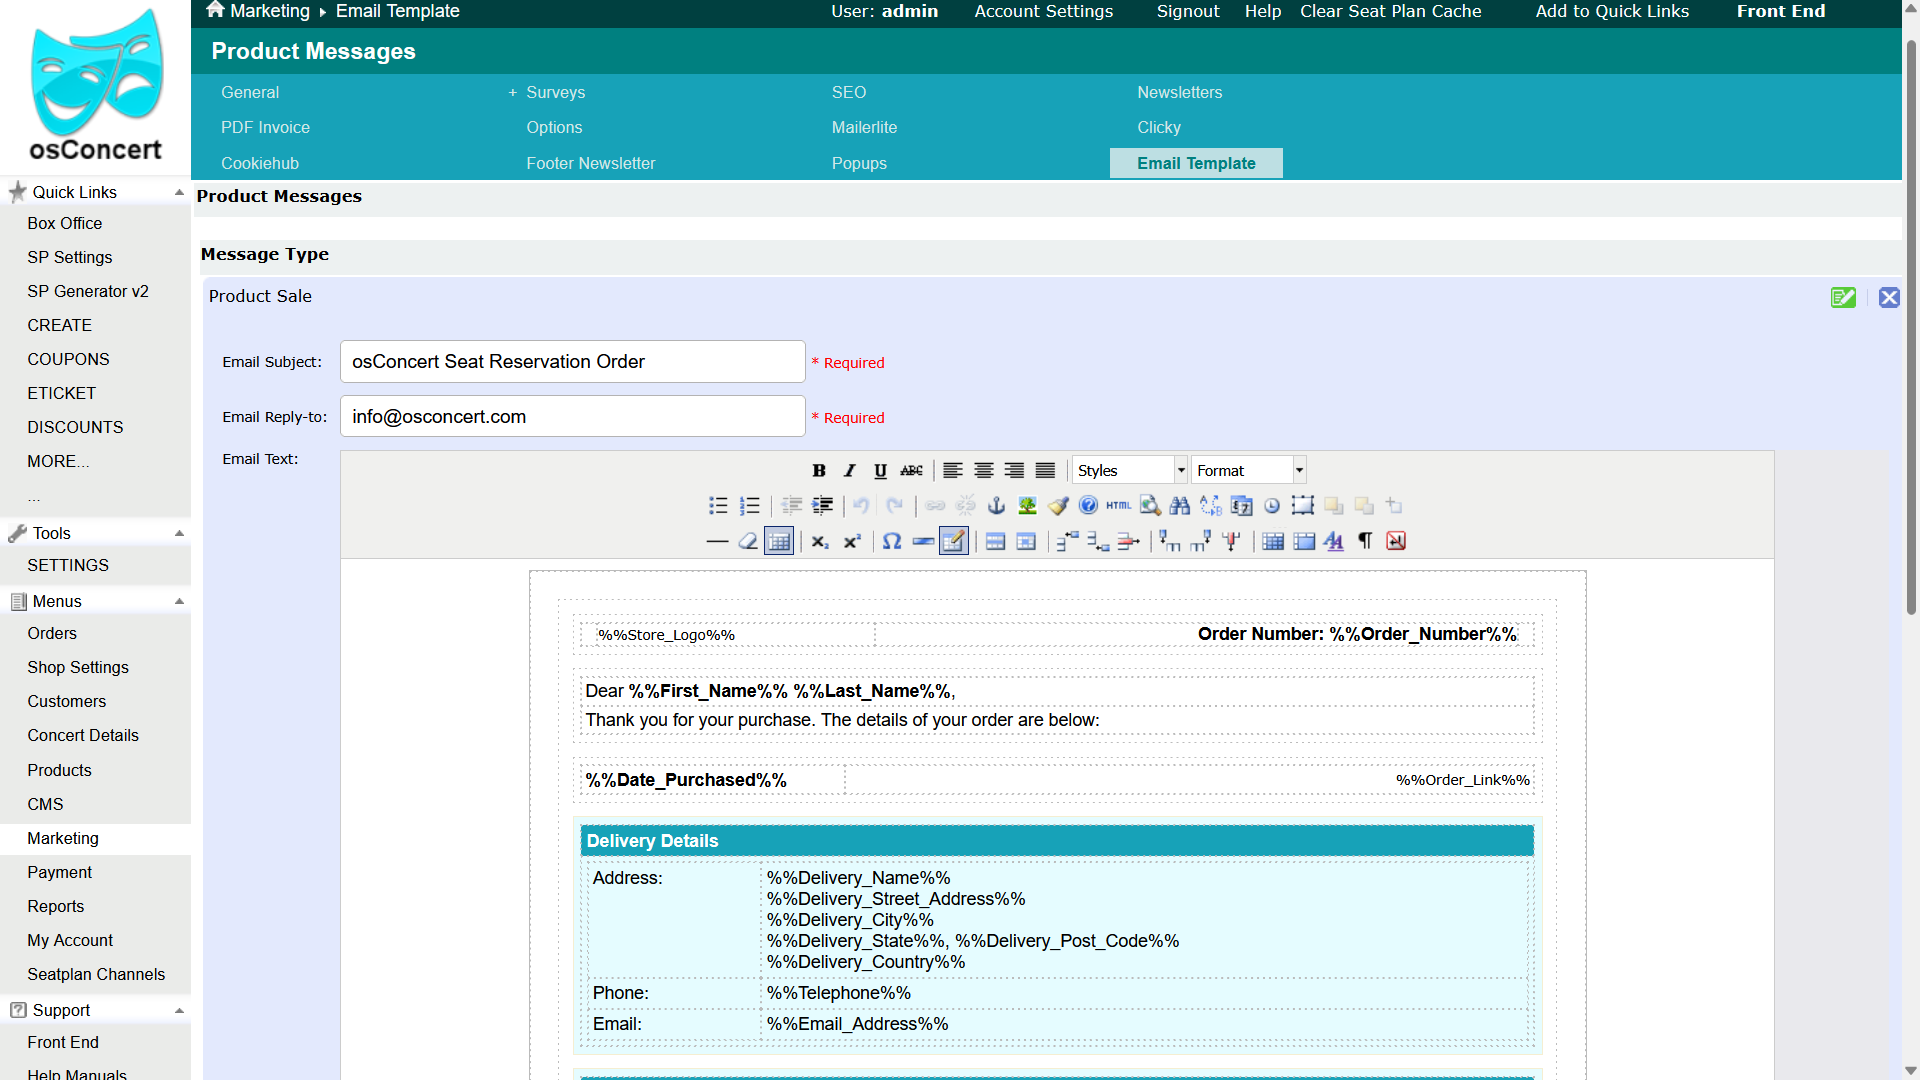Open the HTML source editor
Viewport: 1920px width, 1080px height.
(x=1119, y=506)
